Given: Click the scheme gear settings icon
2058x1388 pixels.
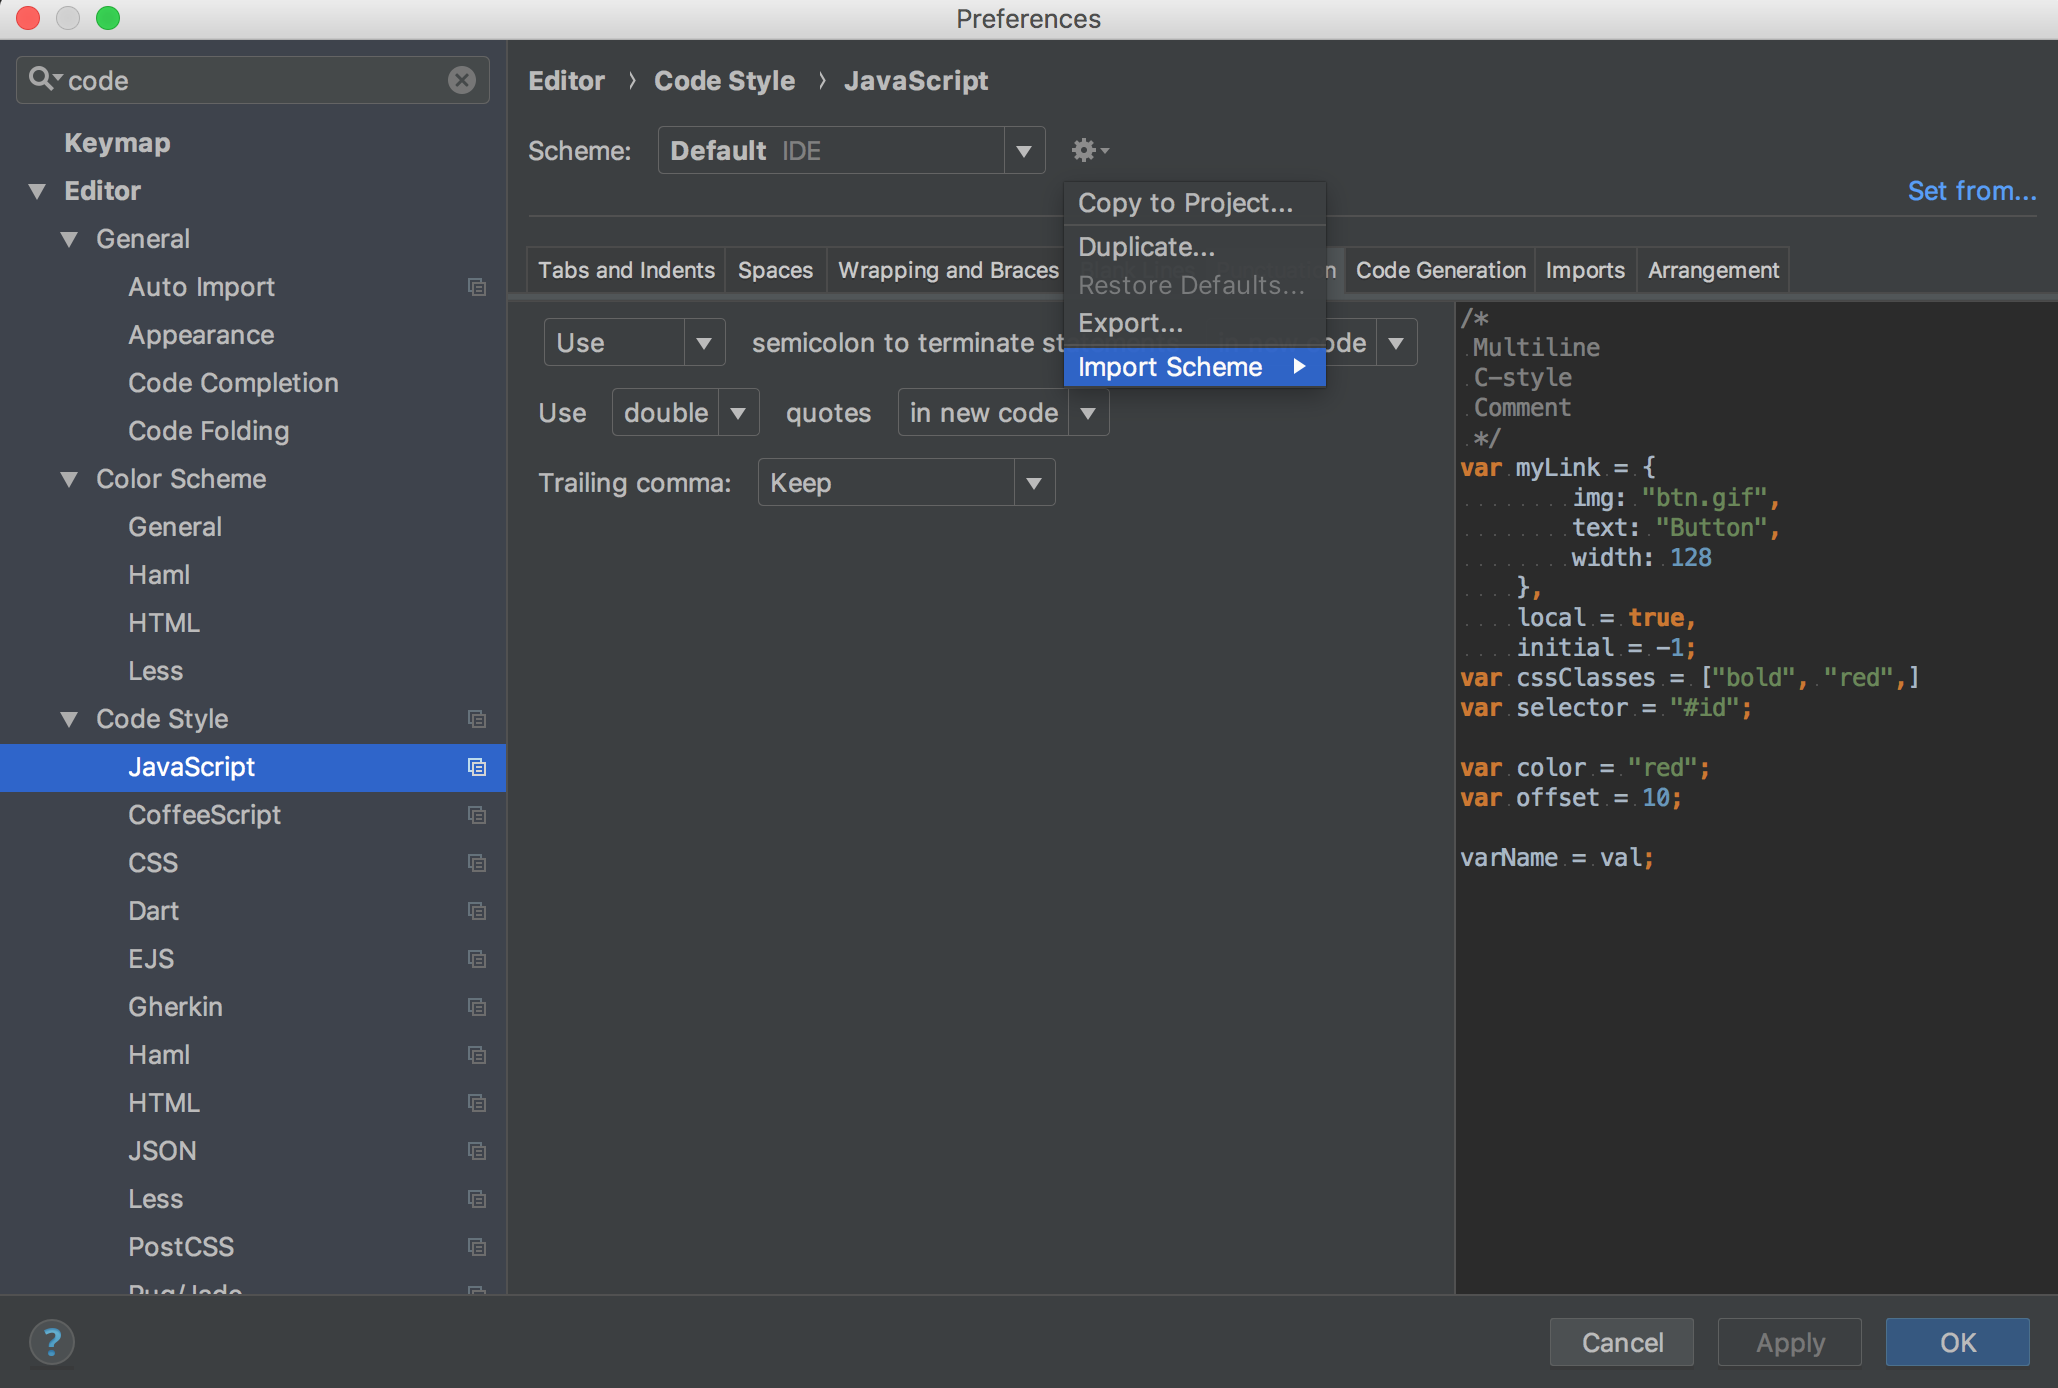Looking at the screenshot, I should 1088,150.
